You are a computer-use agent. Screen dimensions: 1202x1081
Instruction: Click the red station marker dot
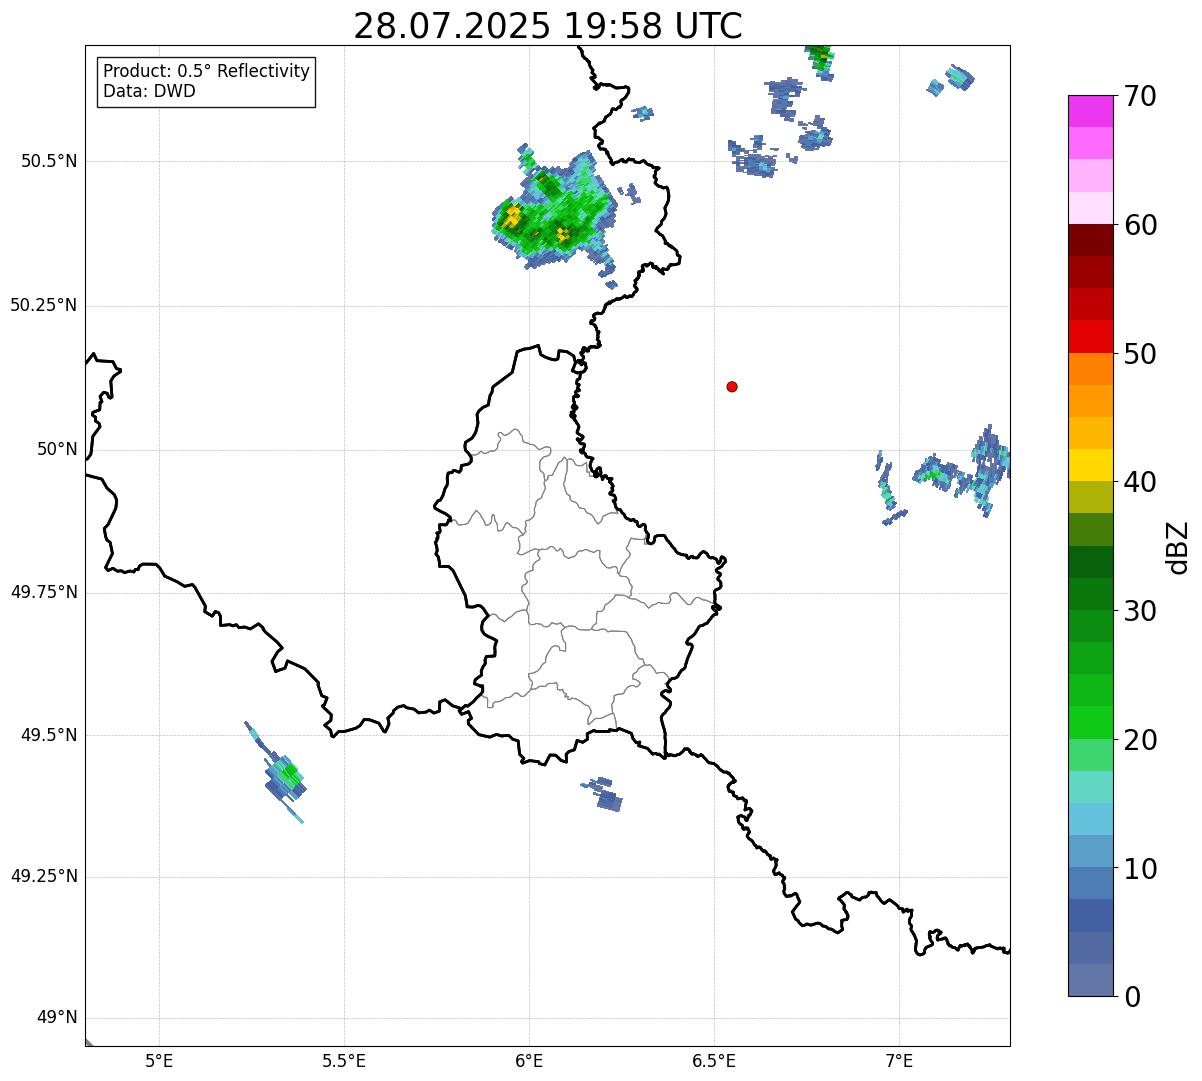(x=732, y=386)
